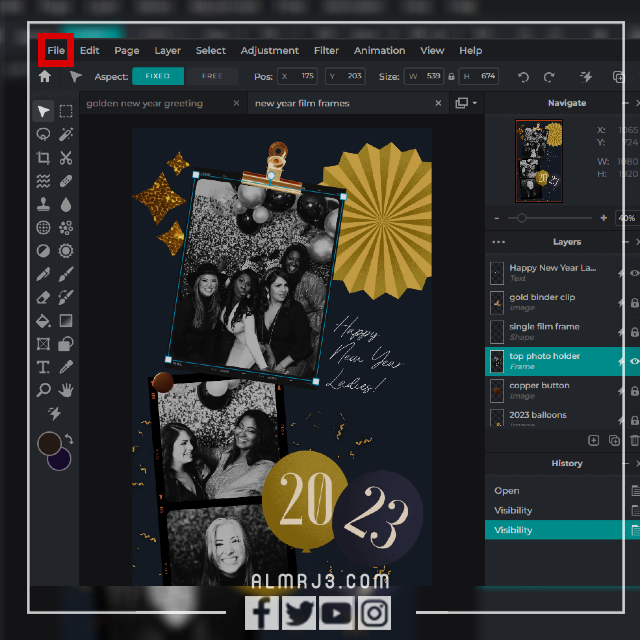Image resolution: width=640 pixels, height=640 pixels.
Task: Open the Filter menu
Action: [326, 50]
